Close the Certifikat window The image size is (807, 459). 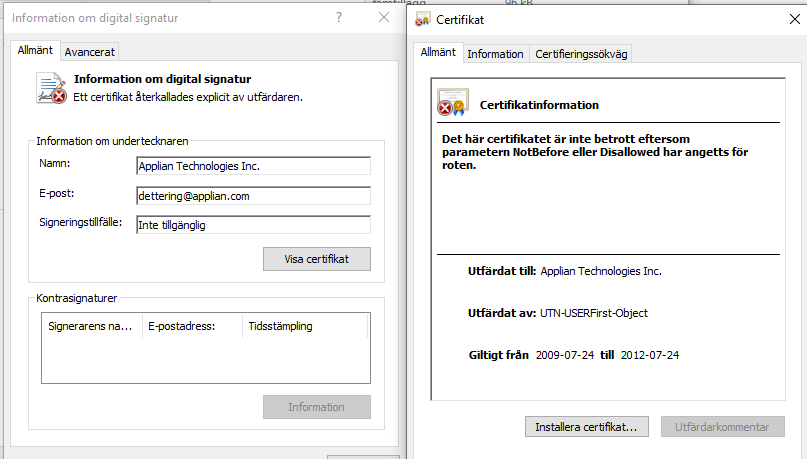(795, 20)
